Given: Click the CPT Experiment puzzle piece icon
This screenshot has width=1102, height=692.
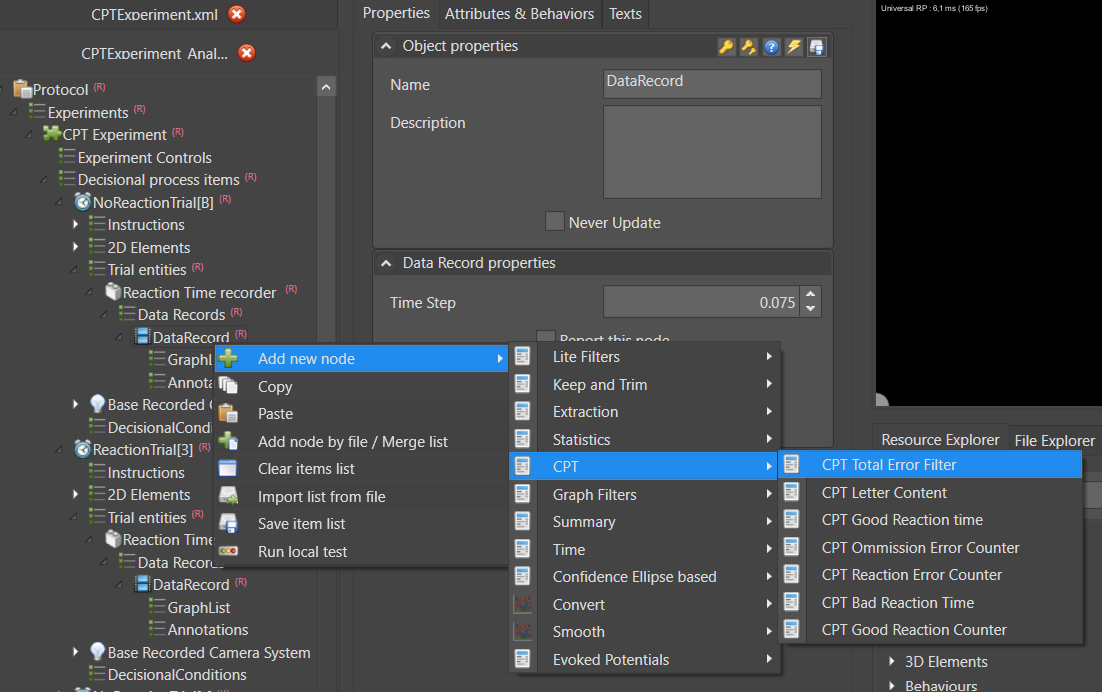Looking at the screenshot, I should tap(52, 134).
